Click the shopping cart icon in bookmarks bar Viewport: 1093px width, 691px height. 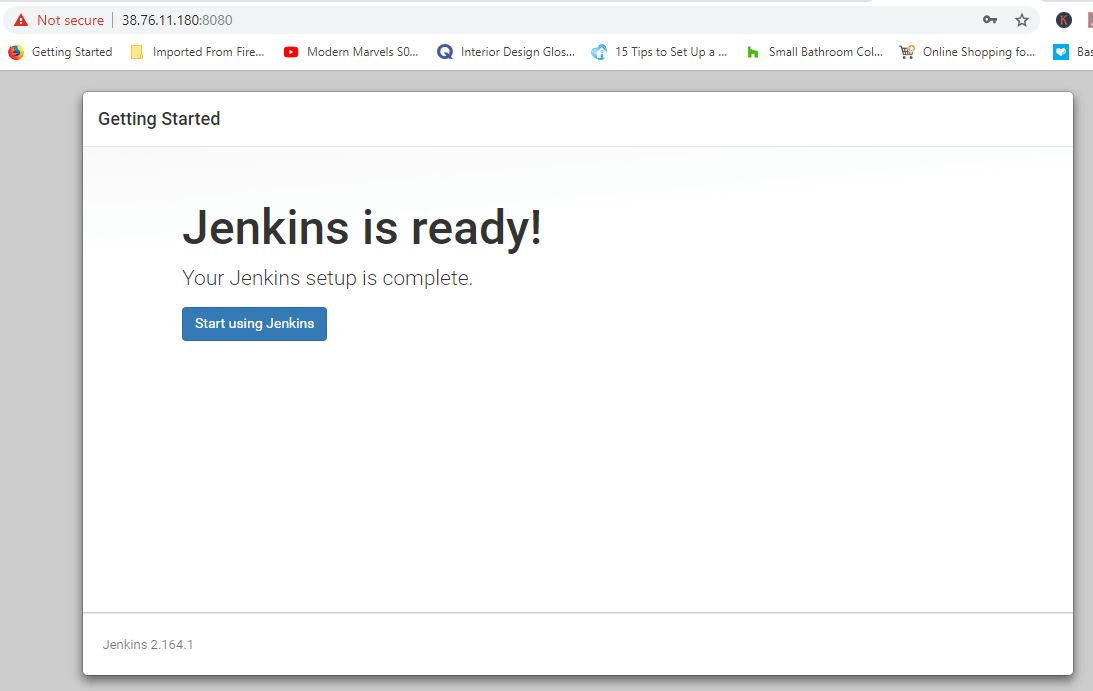tap(907, 52)
